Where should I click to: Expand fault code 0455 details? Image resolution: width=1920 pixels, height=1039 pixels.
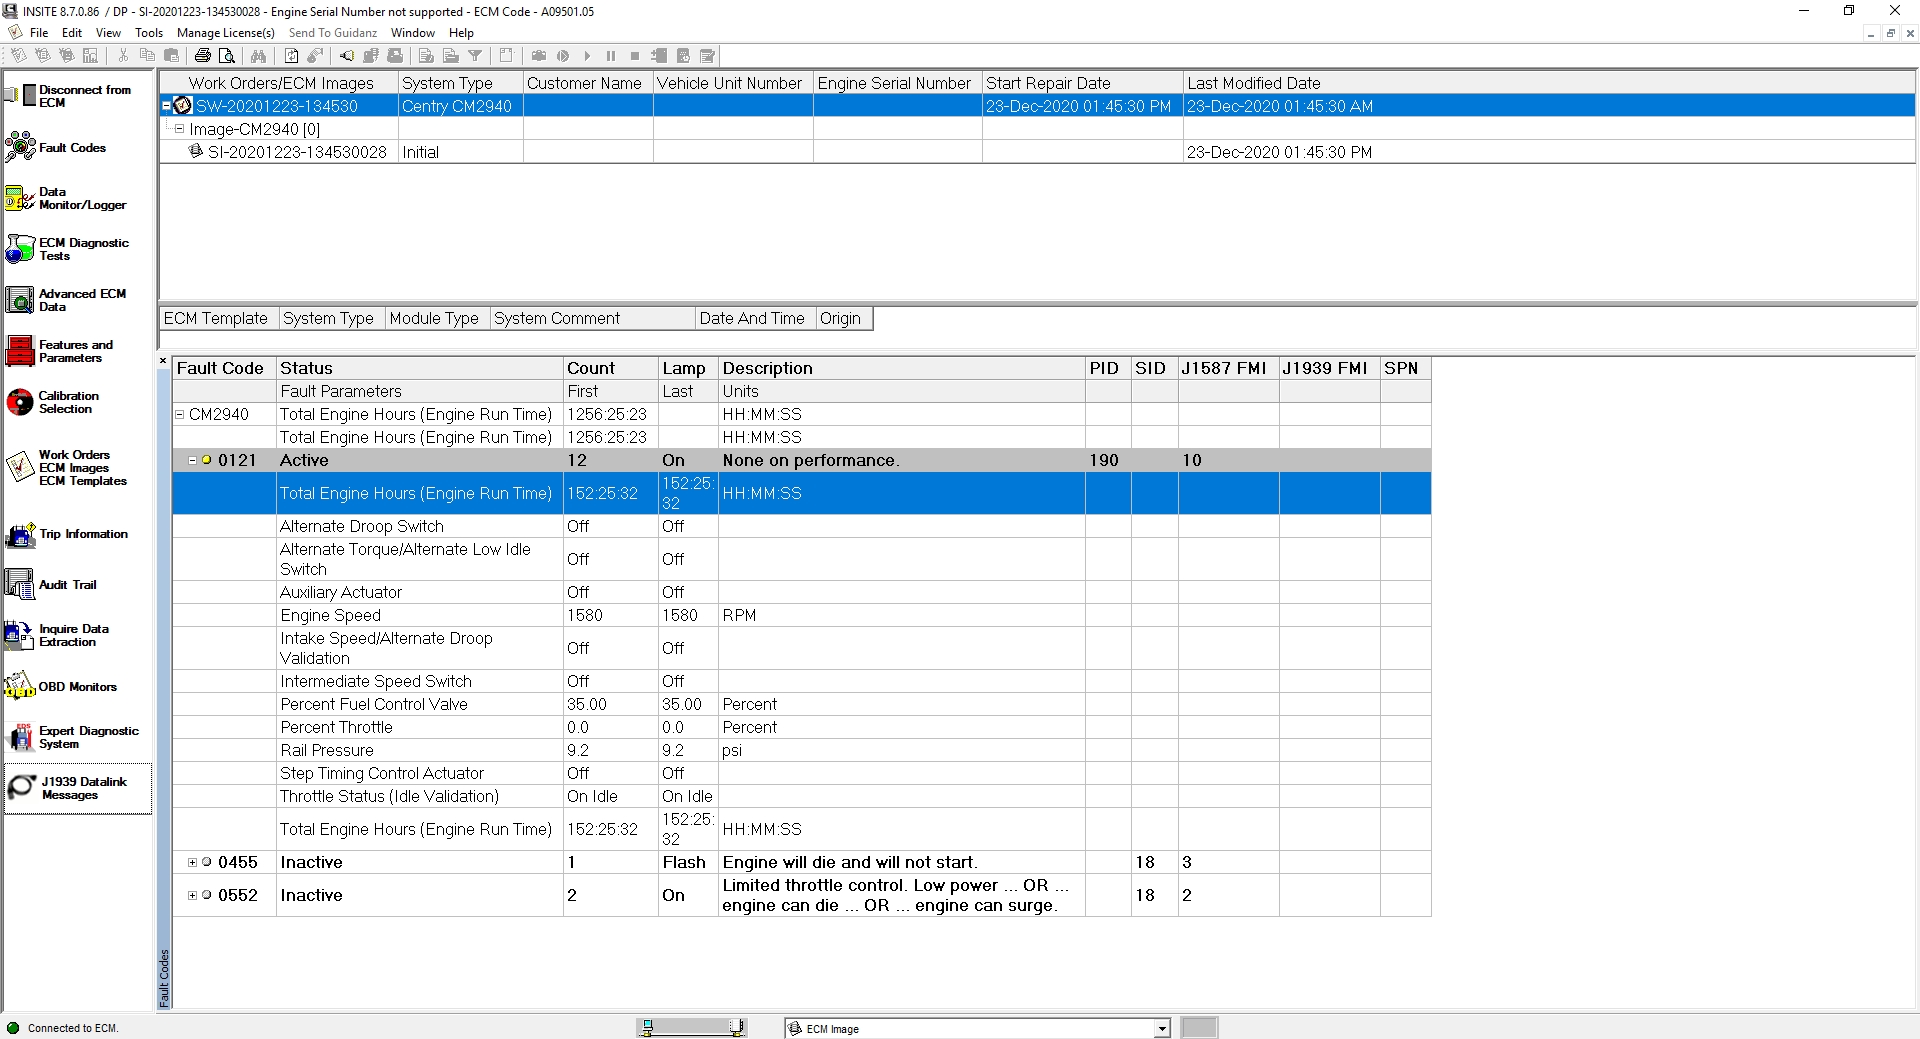point(193,862)
